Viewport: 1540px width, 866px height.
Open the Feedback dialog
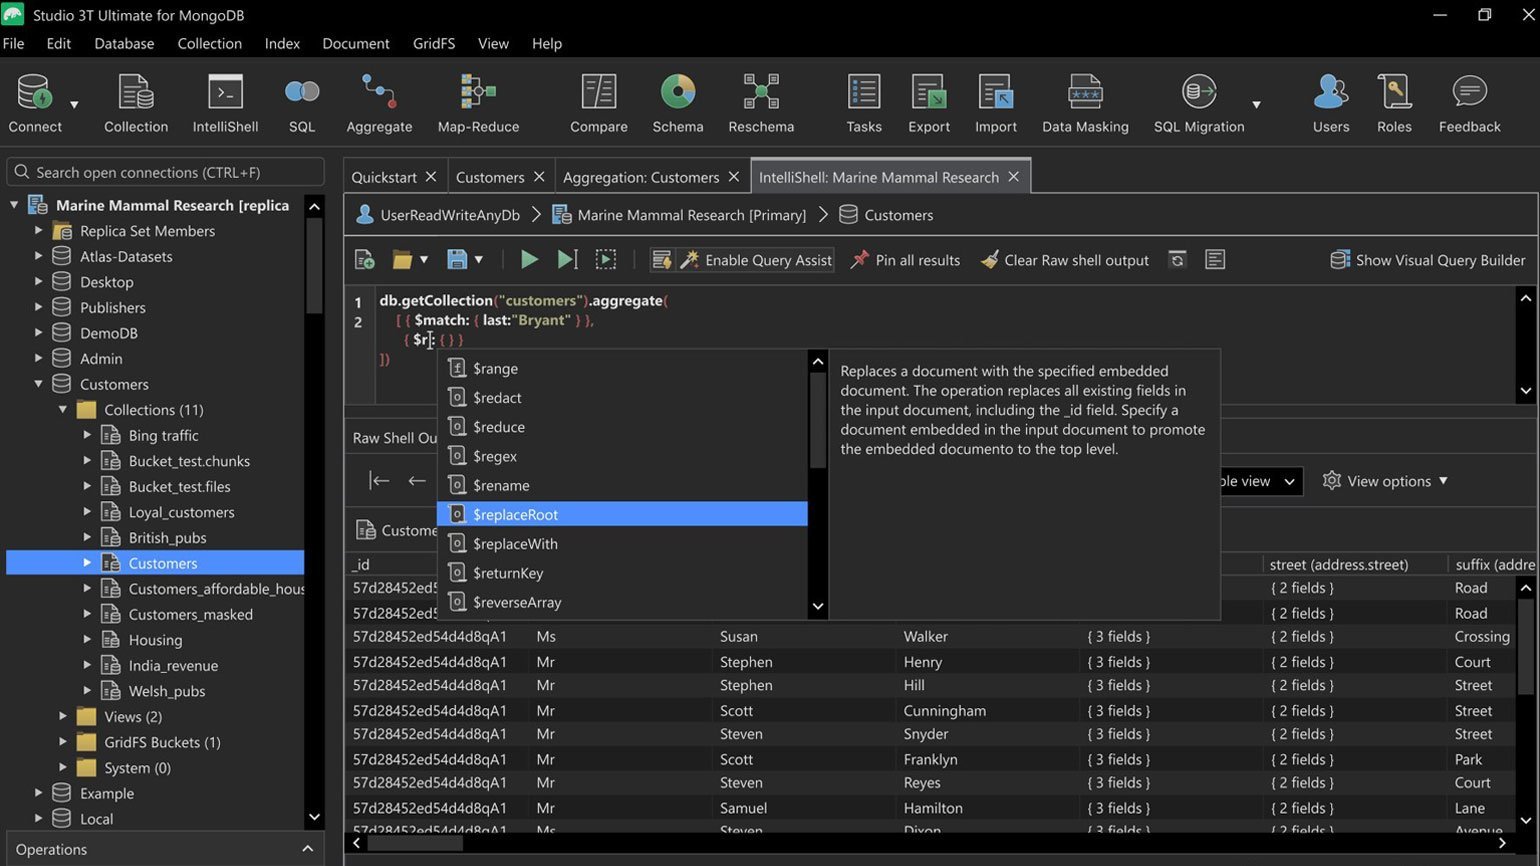(x=1470, y=103)
